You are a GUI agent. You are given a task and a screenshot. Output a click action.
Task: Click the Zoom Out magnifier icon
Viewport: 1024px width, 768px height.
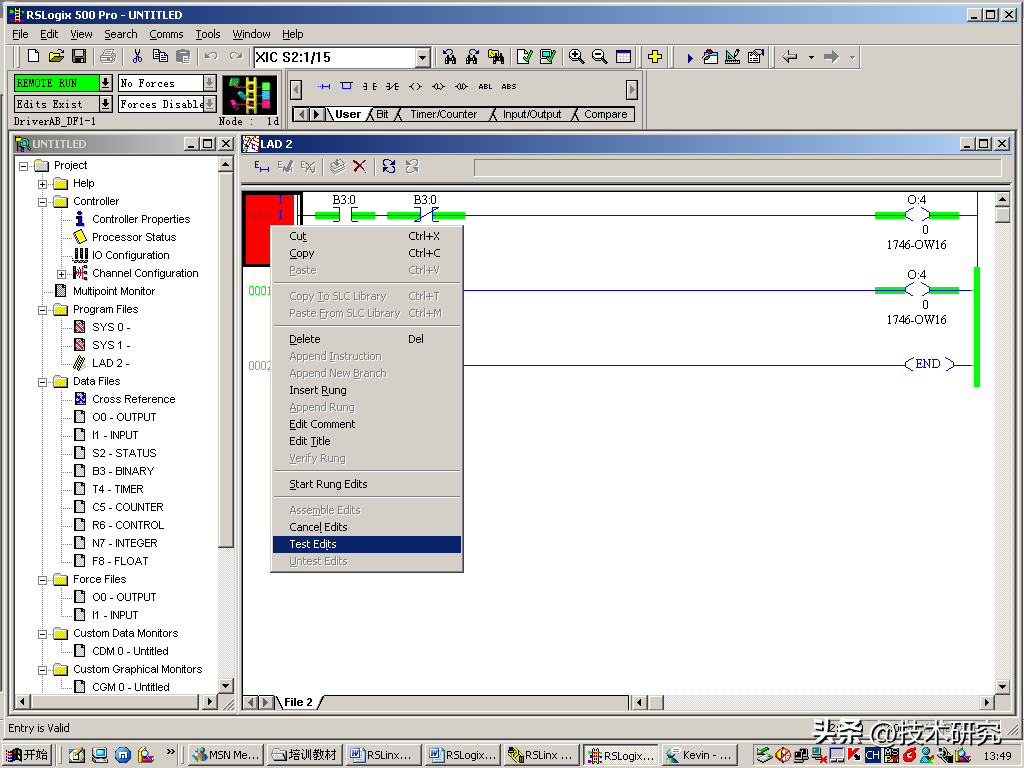[599, 57]
